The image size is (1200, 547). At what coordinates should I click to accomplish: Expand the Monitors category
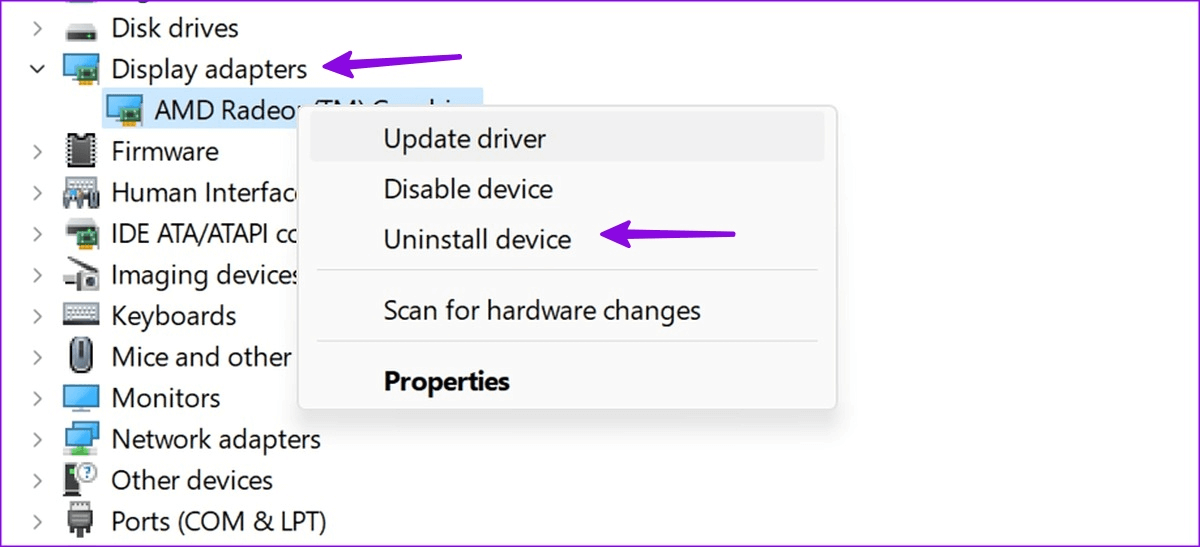tap(38, 398)
